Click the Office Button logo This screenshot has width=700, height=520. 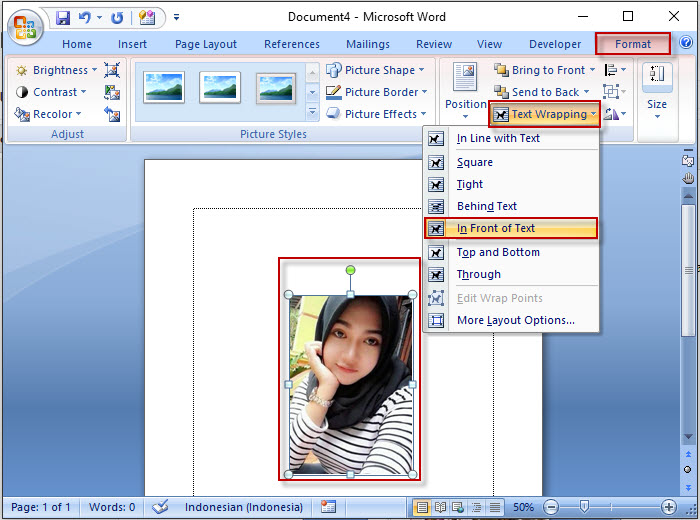(x=25, y=28)
